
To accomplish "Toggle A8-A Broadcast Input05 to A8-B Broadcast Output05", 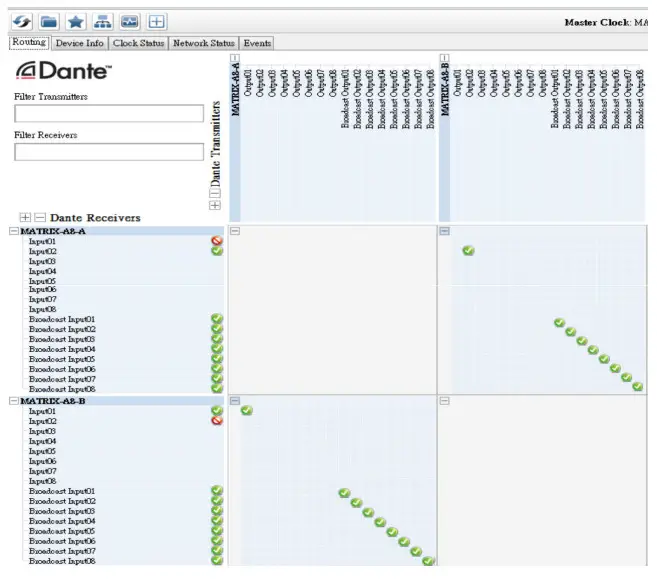I will click(604, 359).
